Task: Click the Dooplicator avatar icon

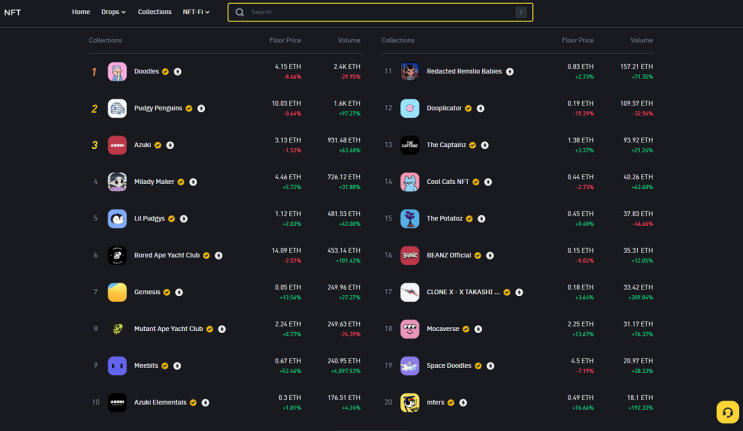Action: click(x=409, y=108)
